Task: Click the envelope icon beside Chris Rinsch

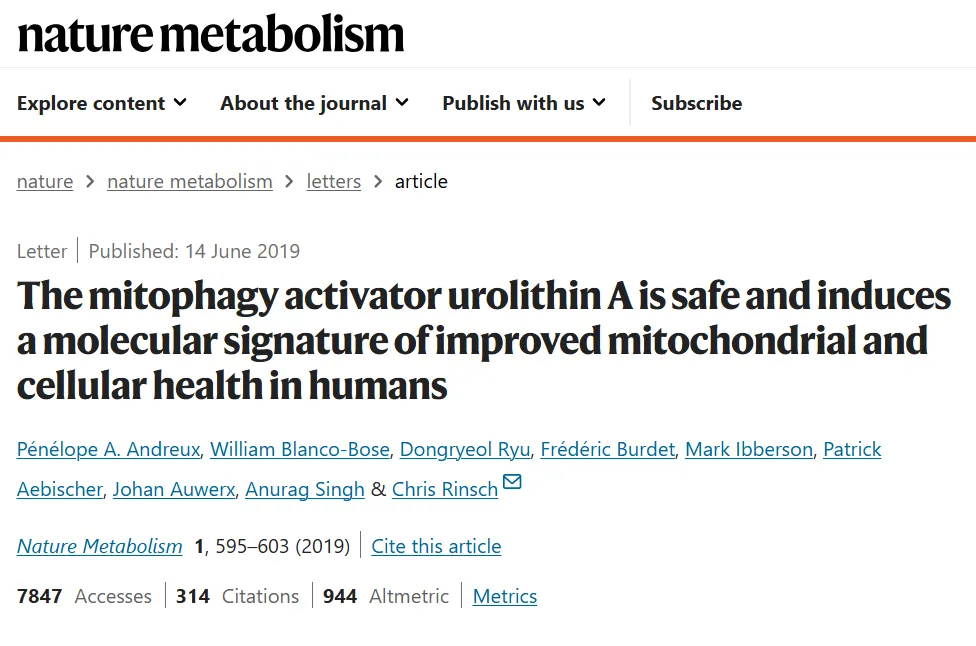Action: [x=512, y=483]
